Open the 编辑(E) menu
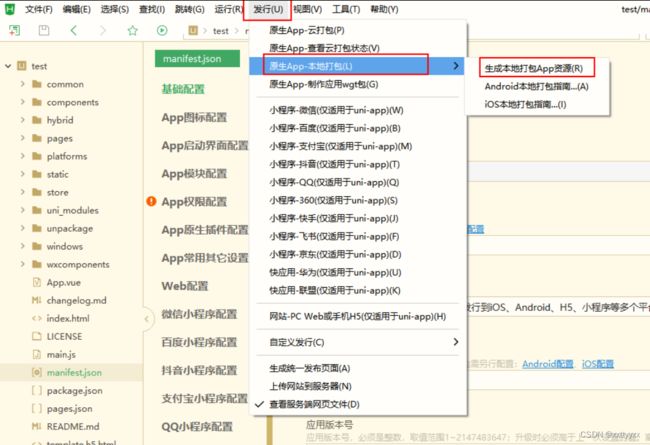Viewport: 650px width, 445px height. (x=77, y=9)
